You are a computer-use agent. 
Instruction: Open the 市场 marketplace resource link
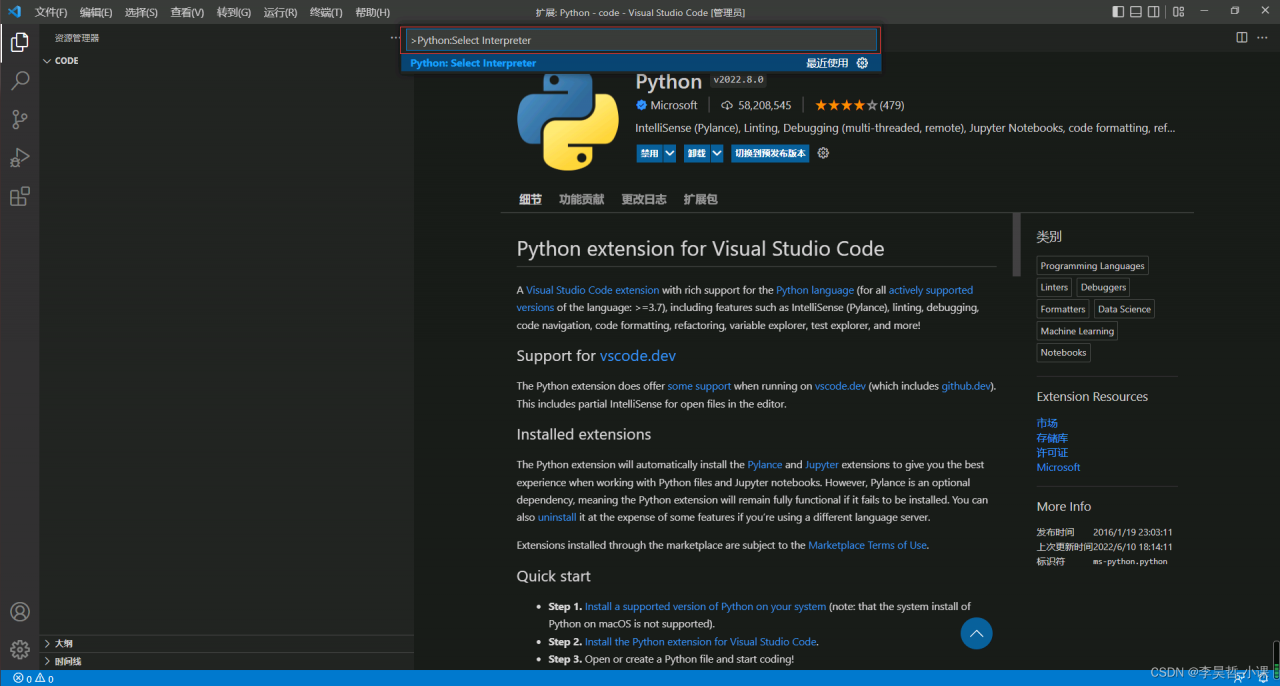click(1047, 423)
